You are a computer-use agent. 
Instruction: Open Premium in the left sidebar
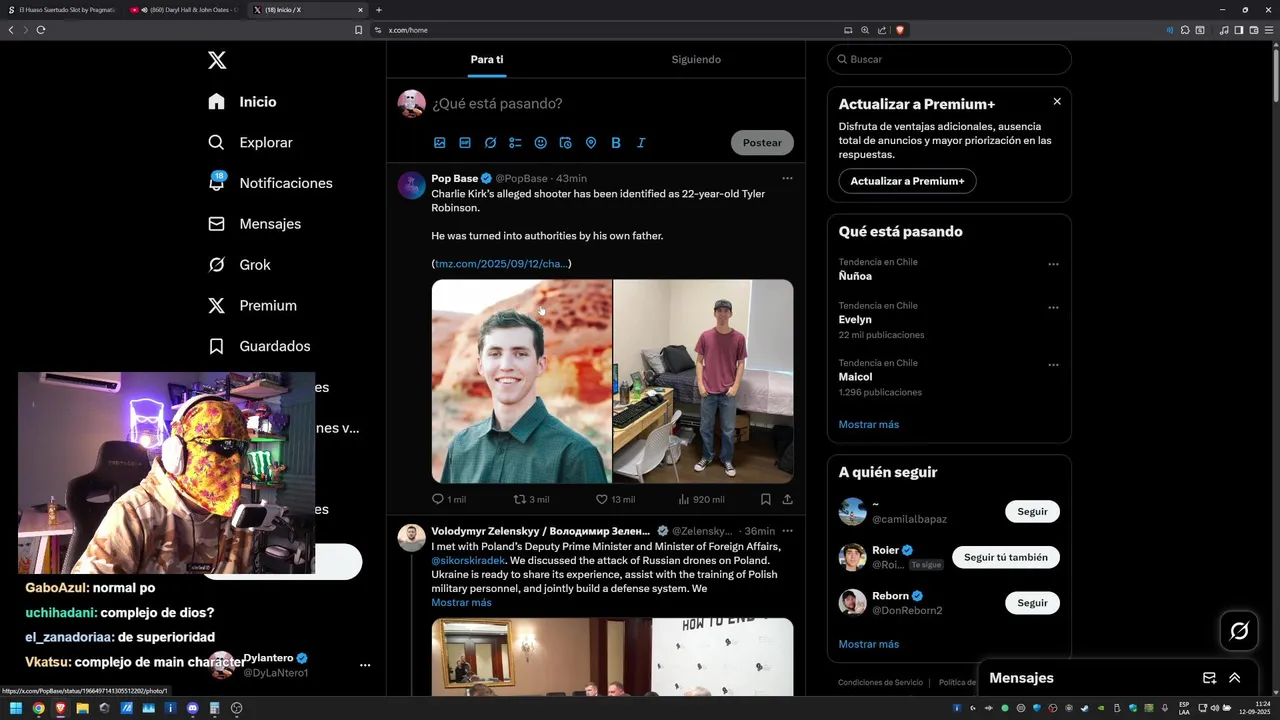click(253, 306)
